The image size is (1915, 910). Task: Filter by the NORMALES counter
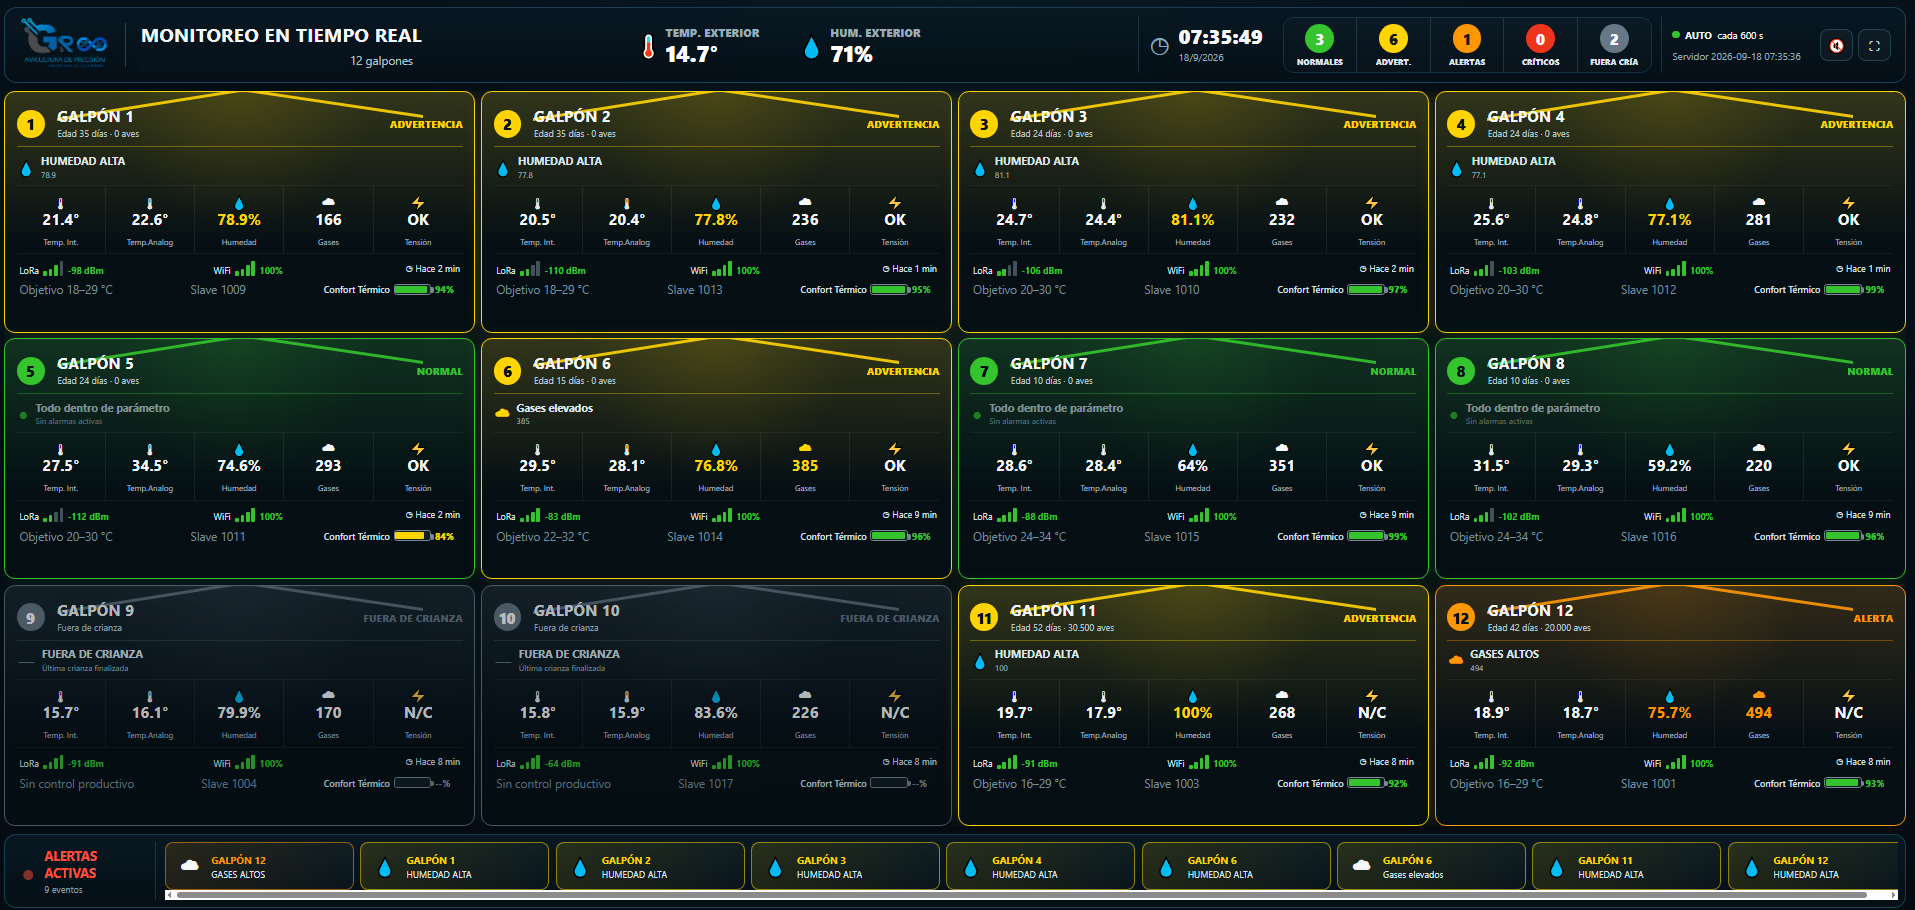[1319, 46]
